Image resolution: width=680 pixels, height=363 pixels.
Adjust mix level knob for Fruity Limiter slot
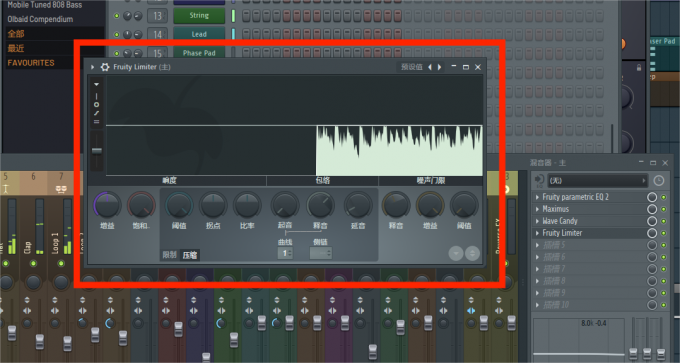tap(652, 233)
